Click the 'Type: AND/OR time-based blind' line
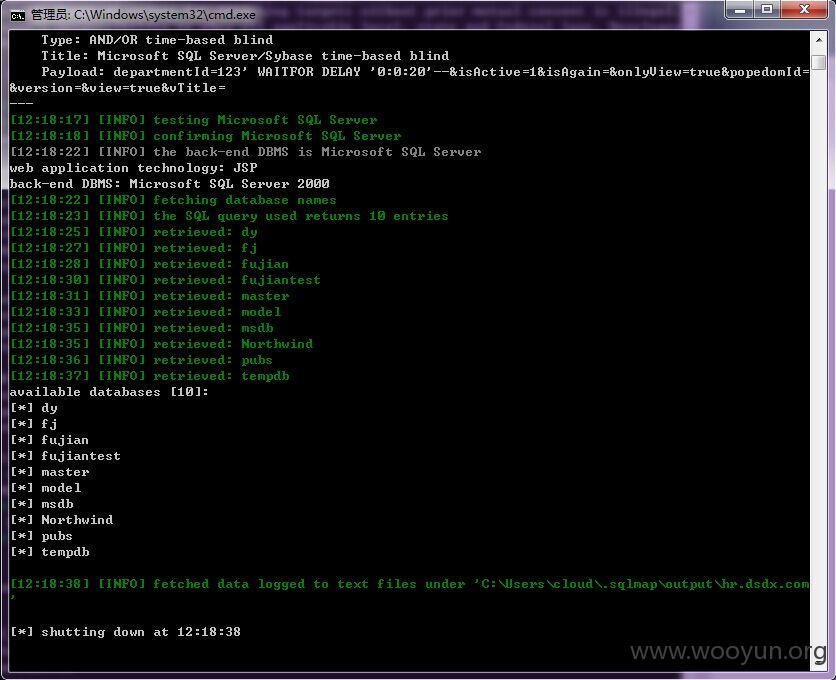 (x=157, y=40)
